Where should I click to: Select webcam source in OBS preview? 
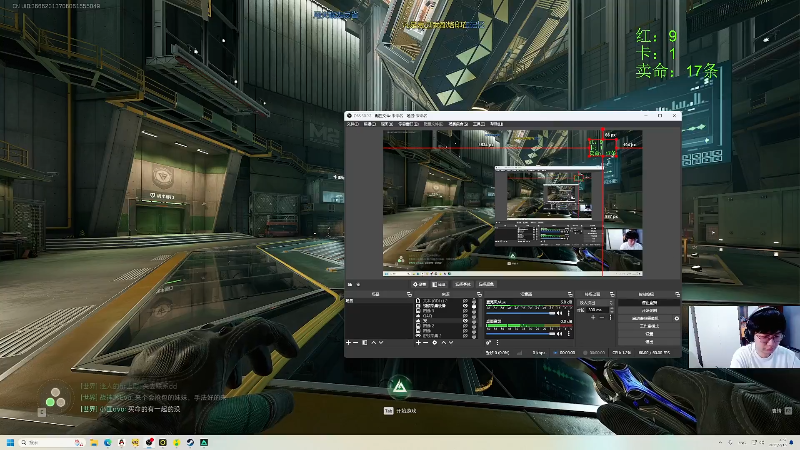click(x=623, y=240)
